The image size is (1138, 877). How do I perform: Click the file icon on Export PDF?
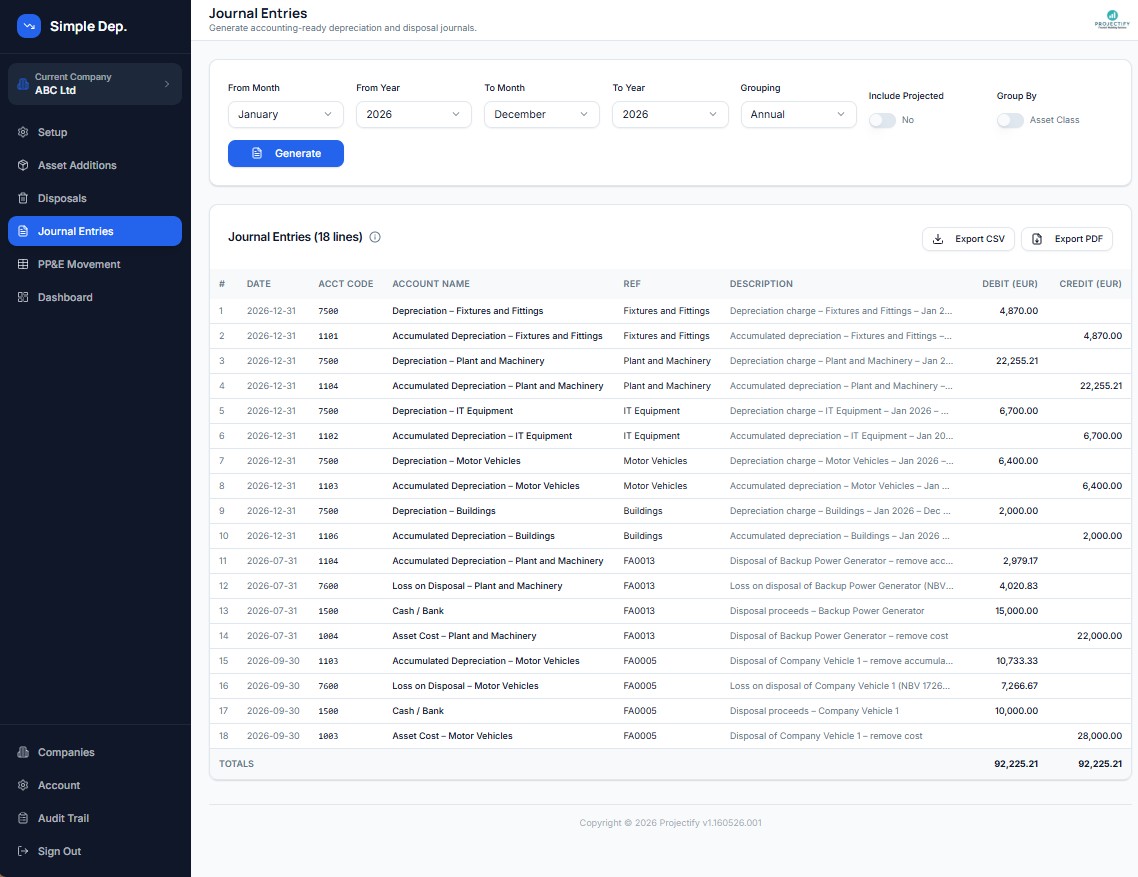(1037, 239)
